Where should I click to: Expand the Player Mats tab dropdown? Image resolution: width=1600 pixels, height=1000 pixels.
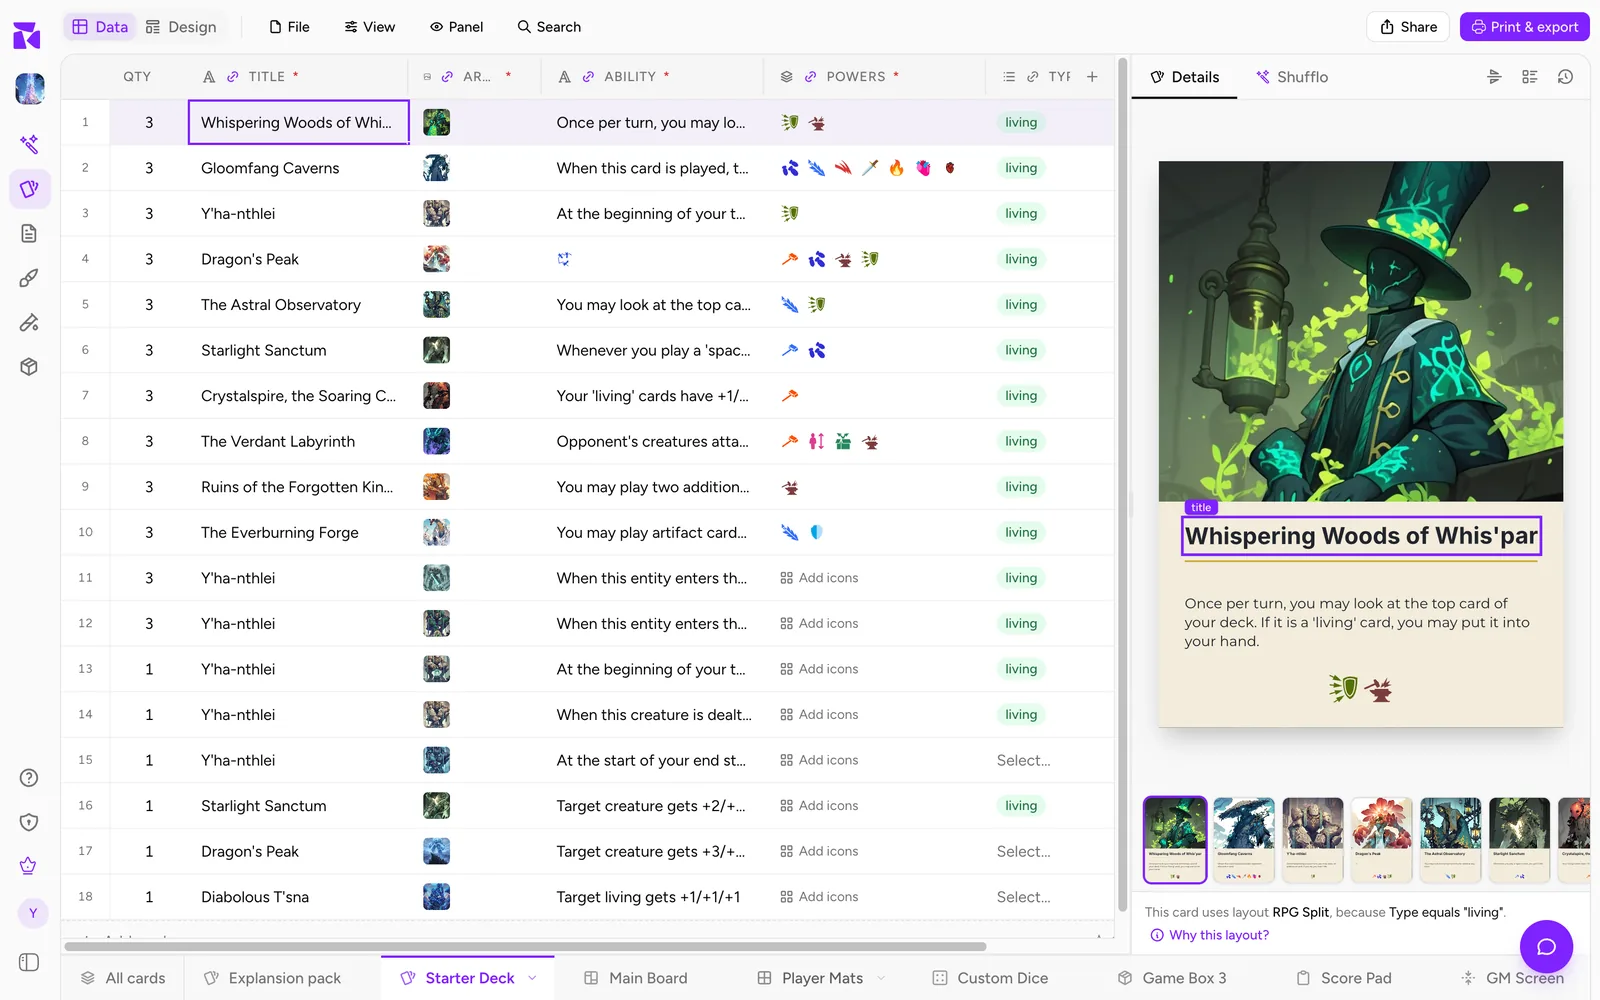[881, 978]
